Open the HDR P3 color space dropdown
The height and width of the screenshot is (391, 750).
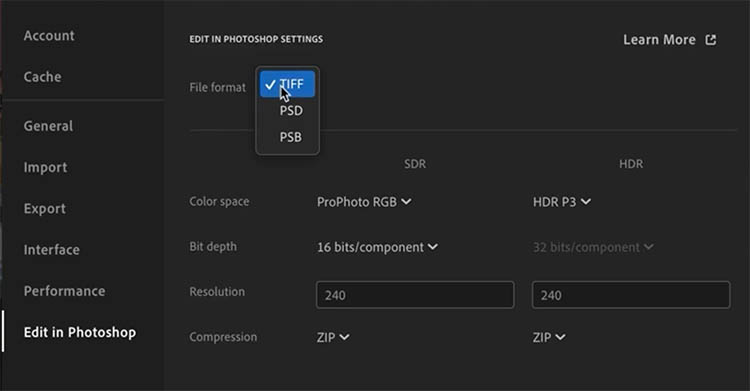coord(562,202)
